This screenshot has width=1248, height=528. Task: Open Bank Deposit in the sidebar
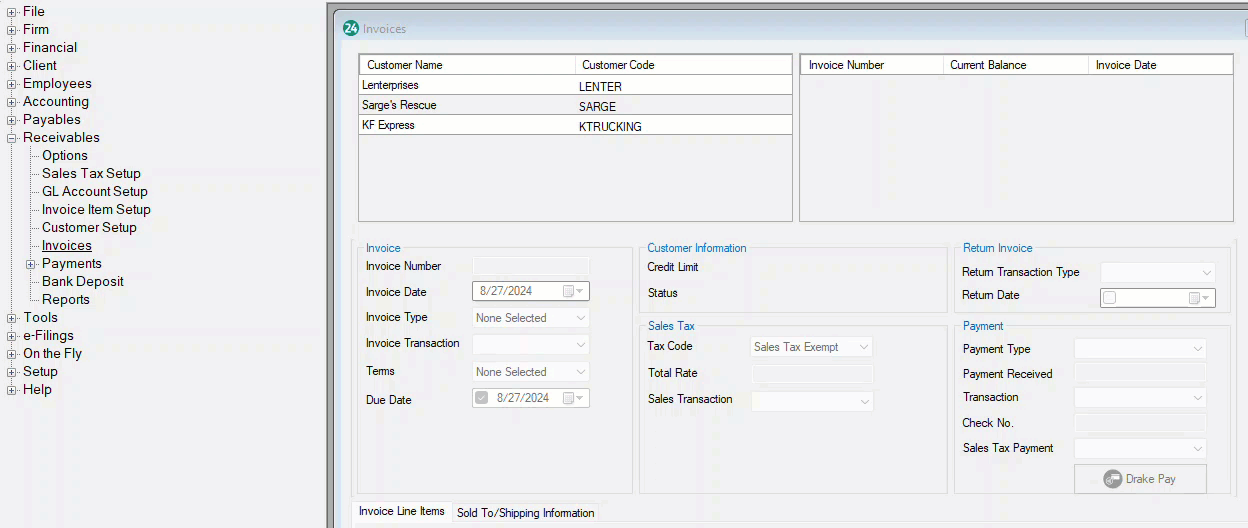[x=82, y=282]
